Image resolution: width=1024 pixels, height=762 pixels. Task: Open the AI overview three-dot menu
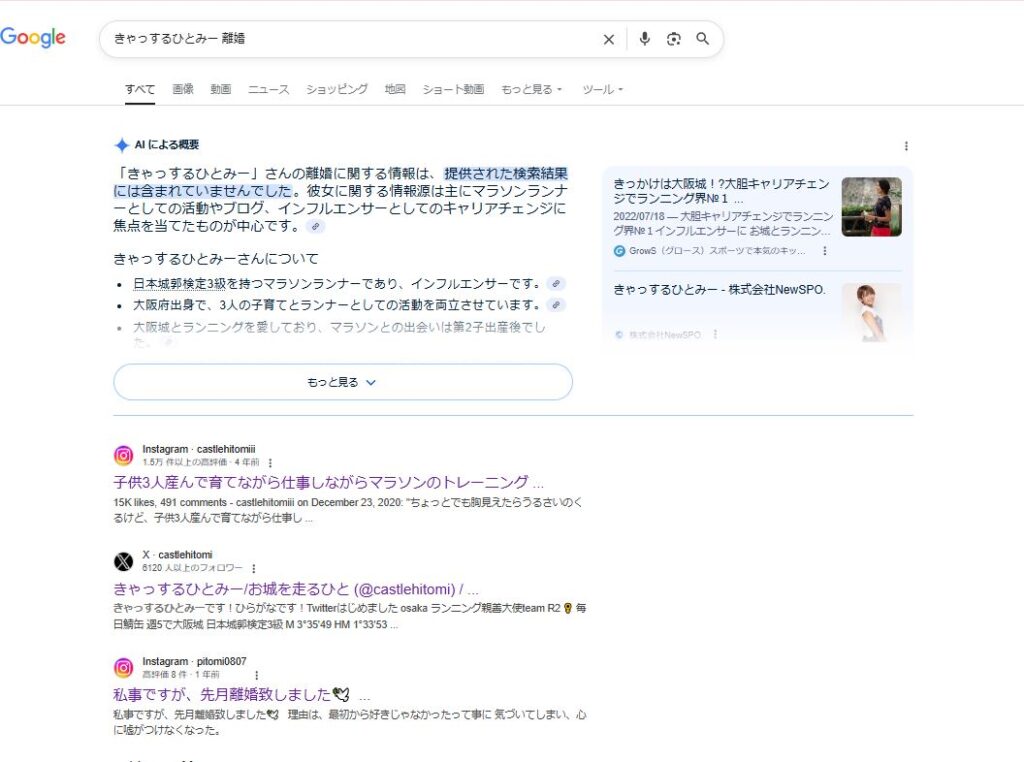click(x=906, y=146)
